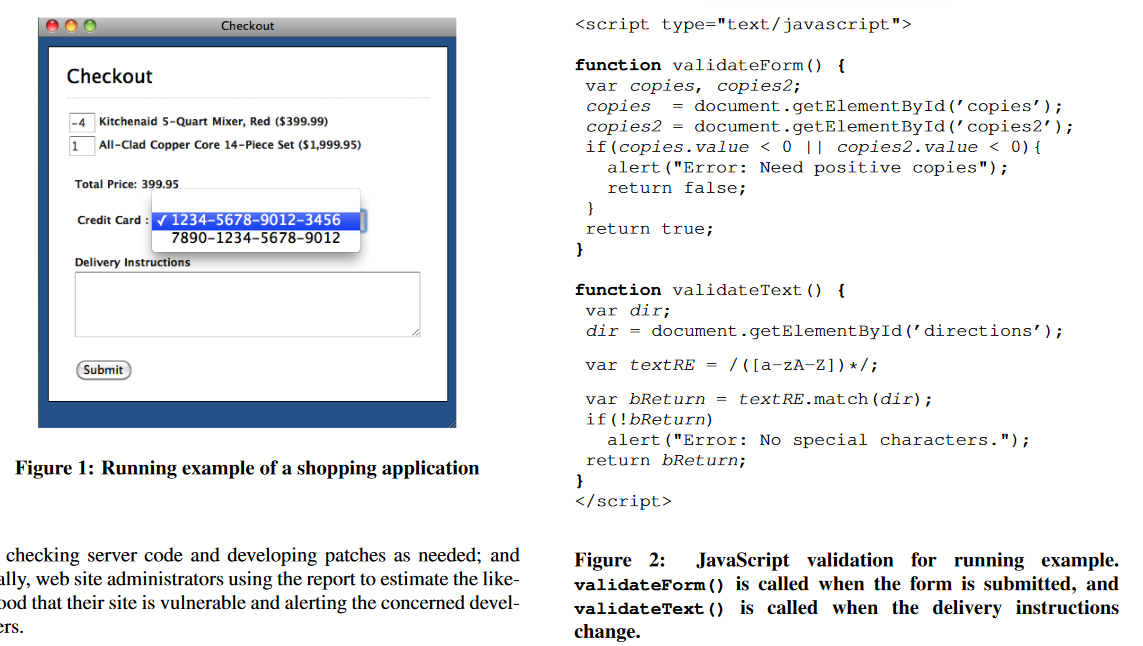Viewport: 1143px width, 646px height.
Task: Click the Kitchenaid 5-Quart Mixer item label
Action: tap(213, 122)
